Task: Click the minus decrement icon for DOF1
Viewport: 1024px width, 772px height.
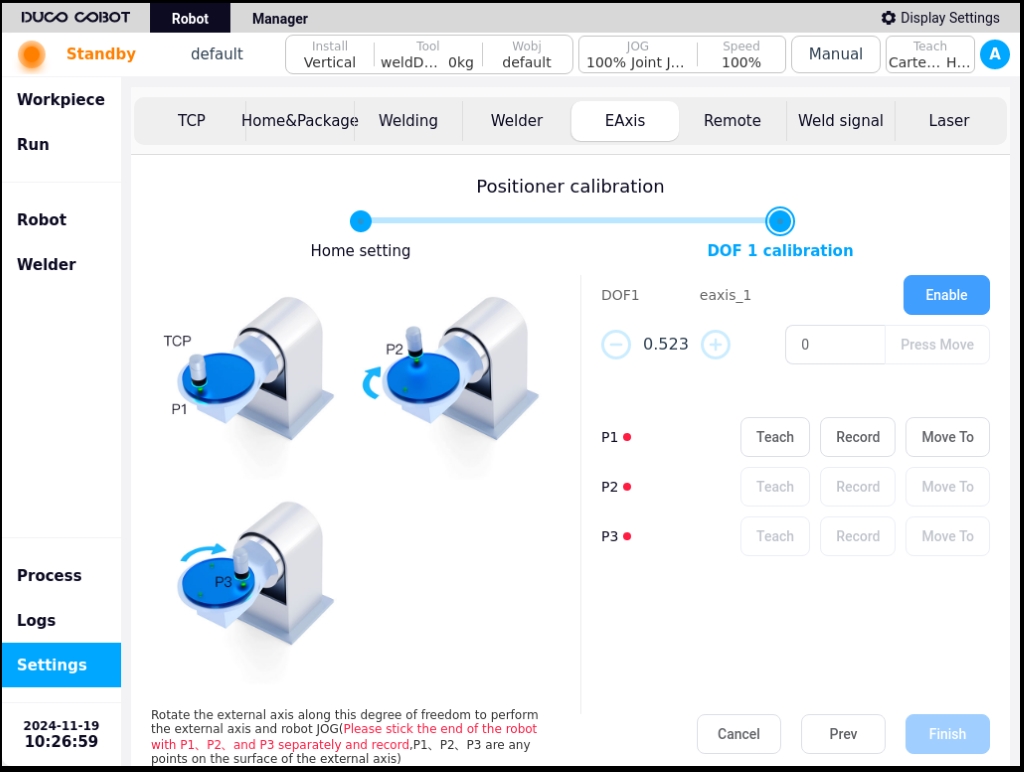Action: 616,344
